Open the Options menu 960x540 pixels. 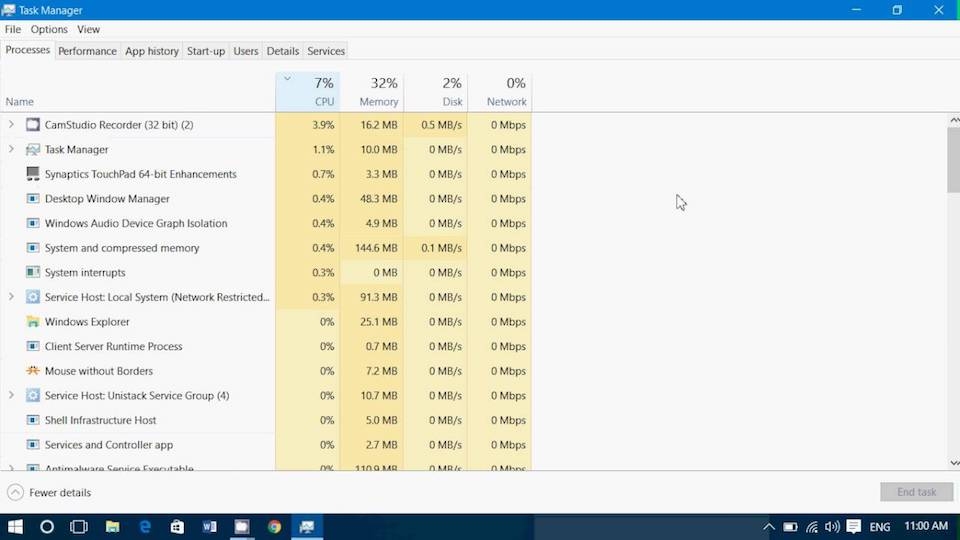[49, 29]
